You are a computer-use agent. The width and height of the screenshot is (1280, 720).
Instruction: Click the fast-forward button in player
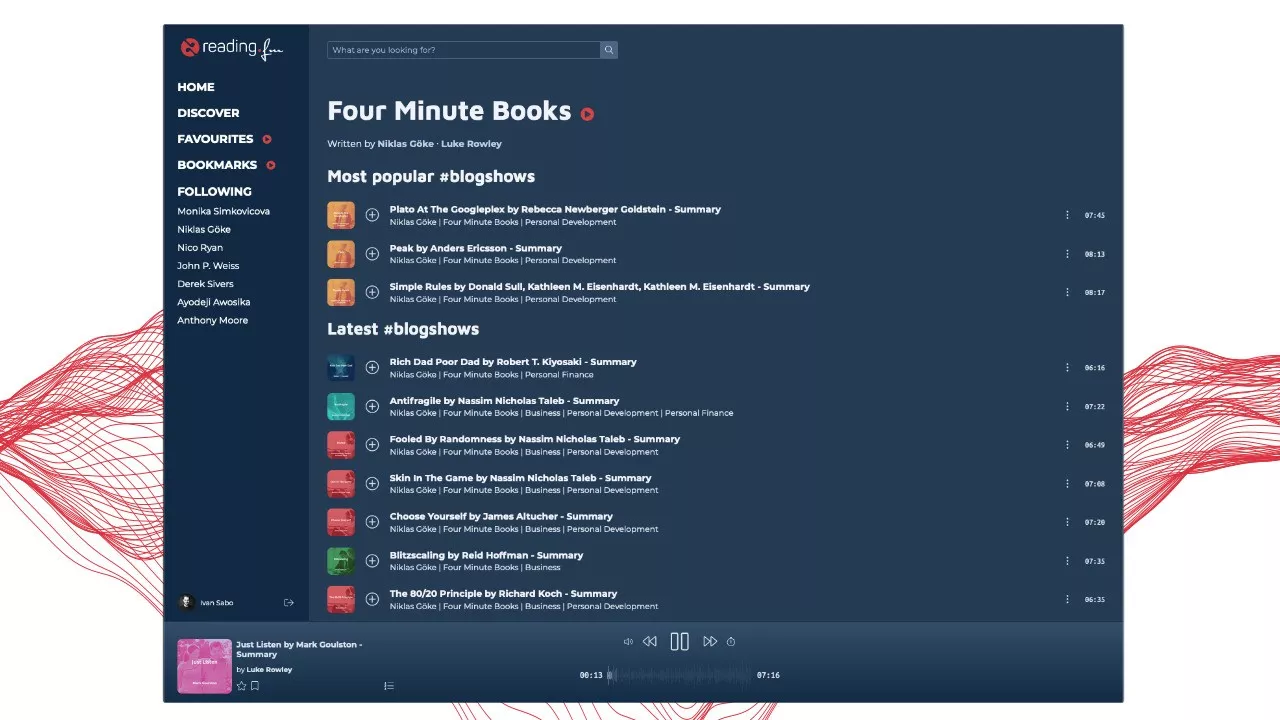tap(710, 642)
